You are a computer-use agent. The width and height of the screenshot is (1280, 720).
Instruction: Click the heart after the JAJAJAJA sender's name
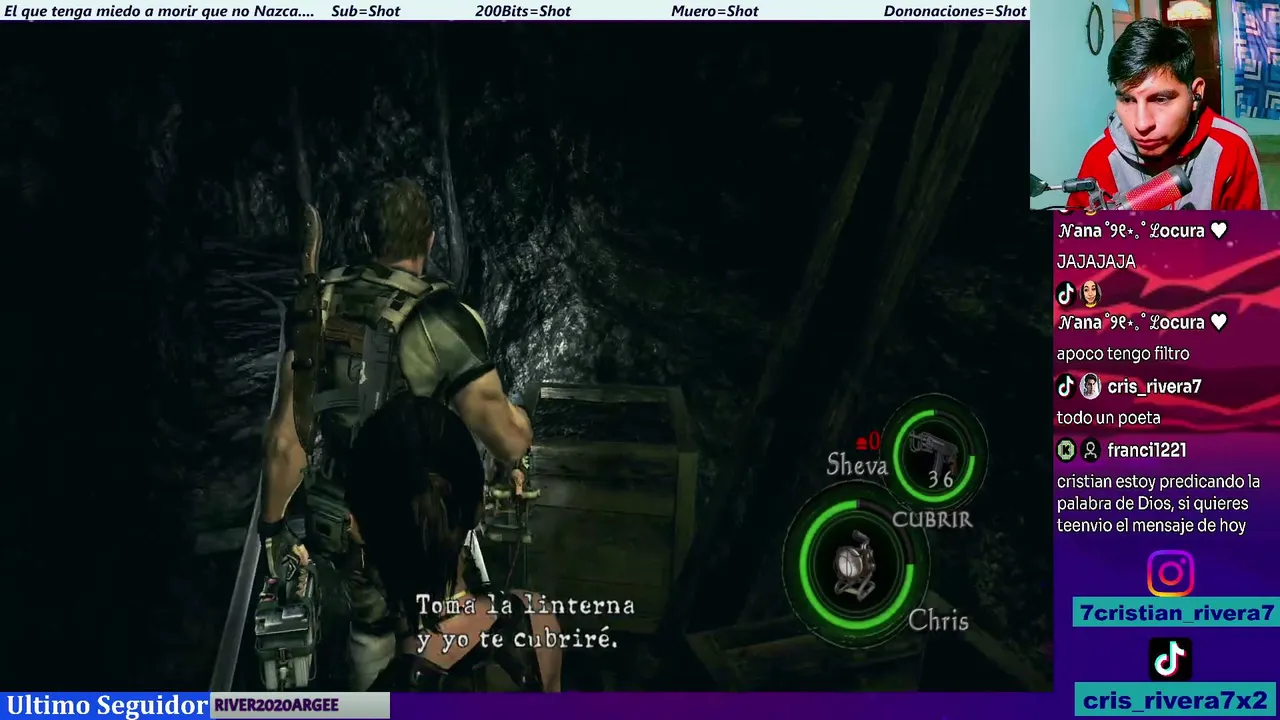[1218, 230]
